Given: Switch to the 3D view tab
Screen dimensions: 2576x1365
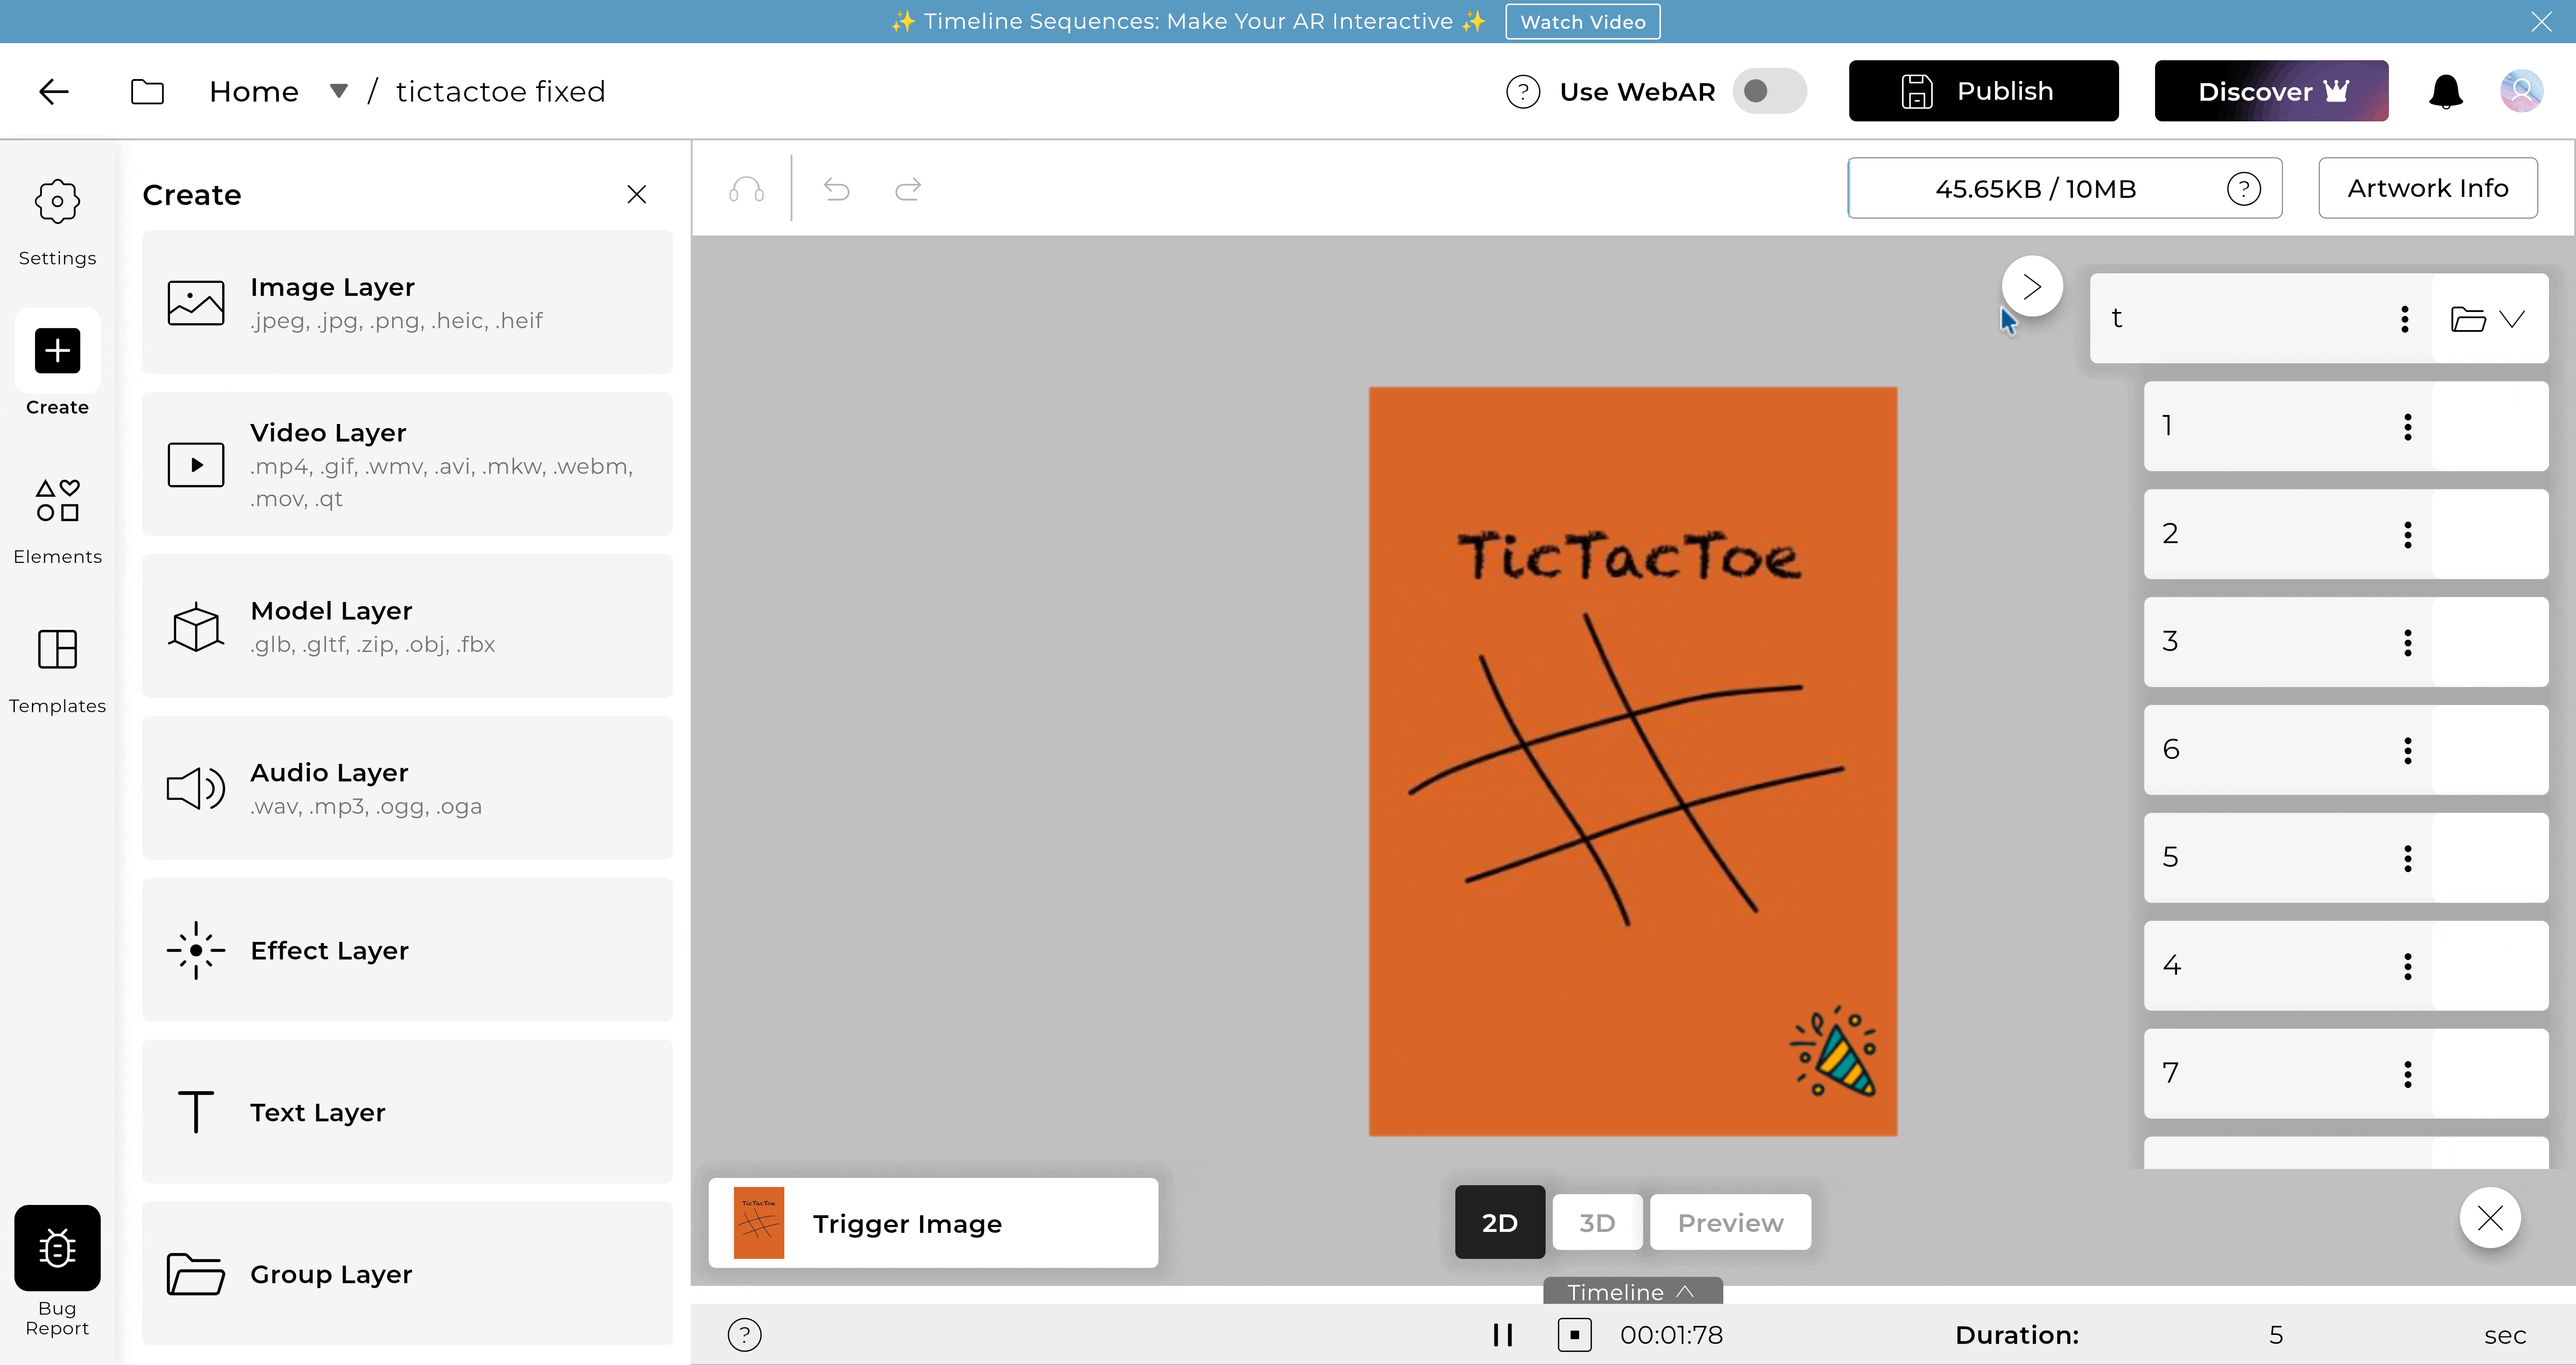Looking at the screenshot, I should 1597,1222.
